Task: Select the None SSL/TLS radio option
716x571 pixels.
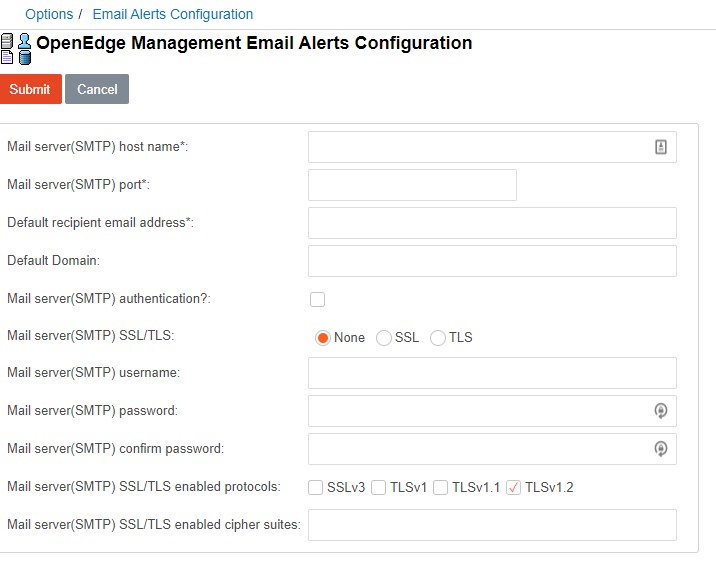Action: tap(323, 338)
